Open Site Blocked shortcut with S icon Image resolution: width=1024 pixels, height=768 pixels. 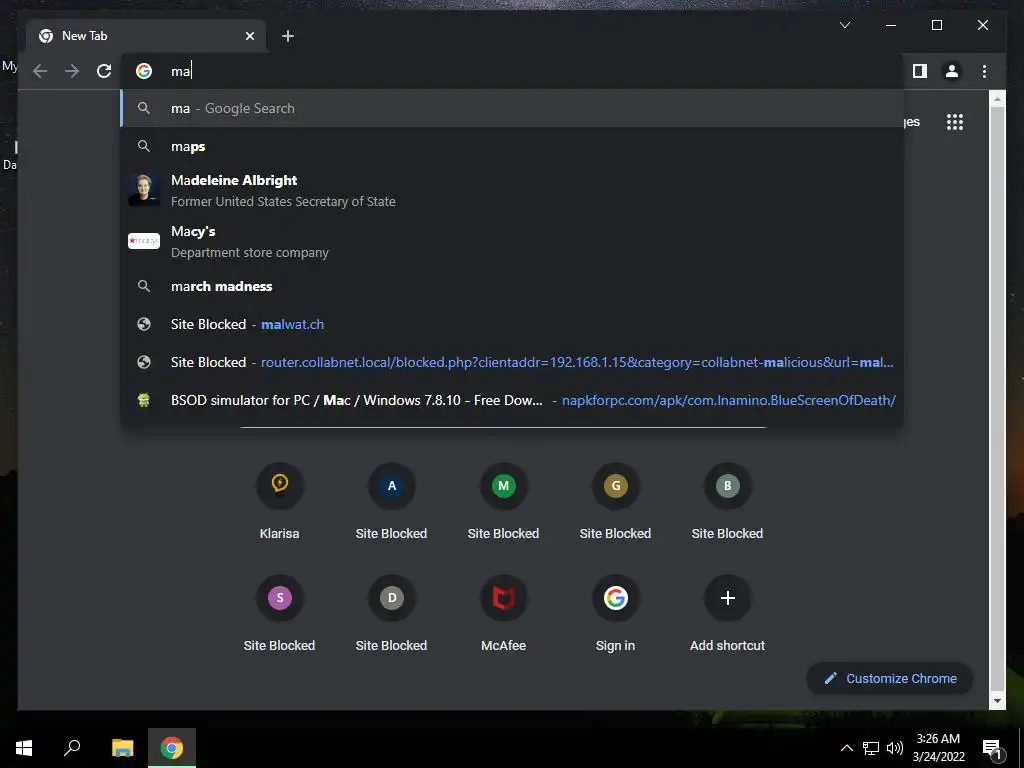click(x=280, y=614)
